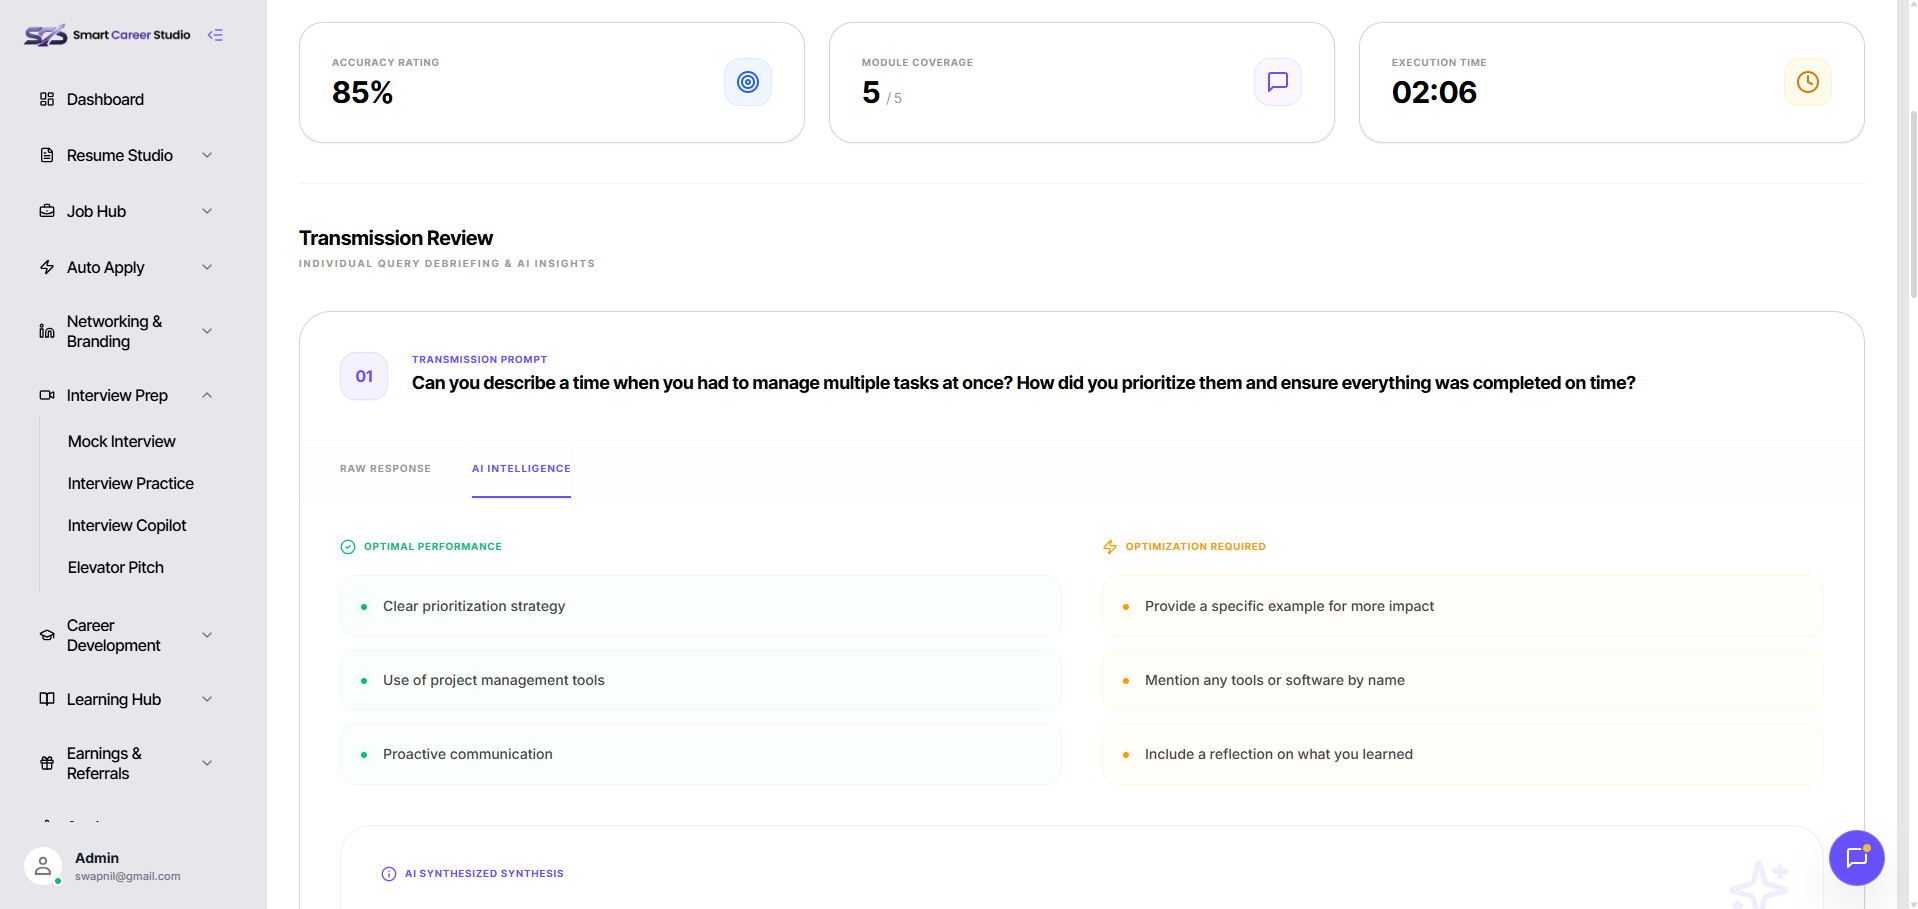This screenshot has height=909, width=1918.
Task: Click the Interview Prep camera icon
Action: (x=47, y=395)
